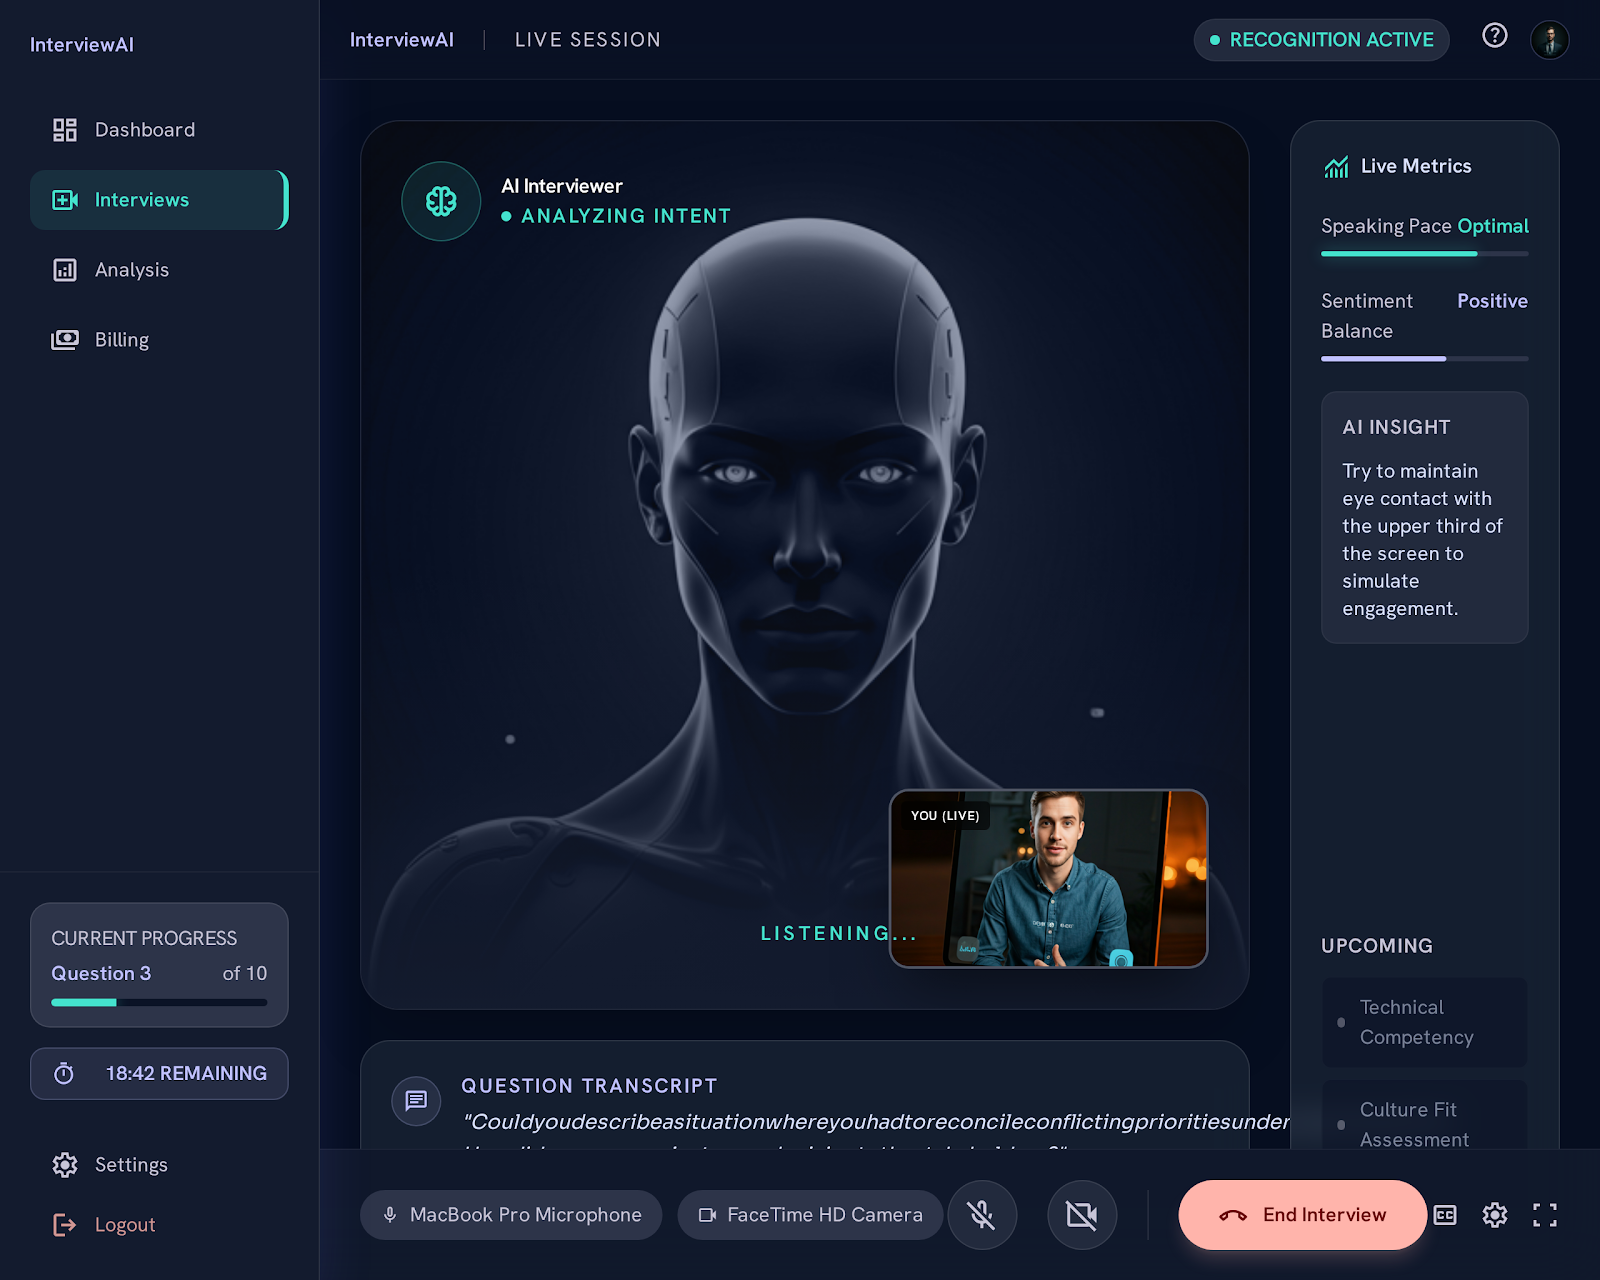Open session settings gear in bottom toolbar

1495,1215
